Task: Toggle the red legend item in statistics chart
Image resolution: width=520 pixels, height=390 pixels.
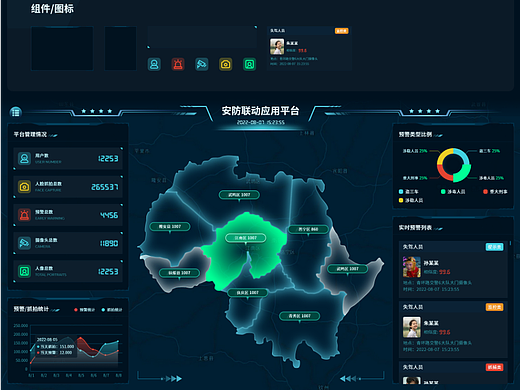Action: [x=84, y=310]
